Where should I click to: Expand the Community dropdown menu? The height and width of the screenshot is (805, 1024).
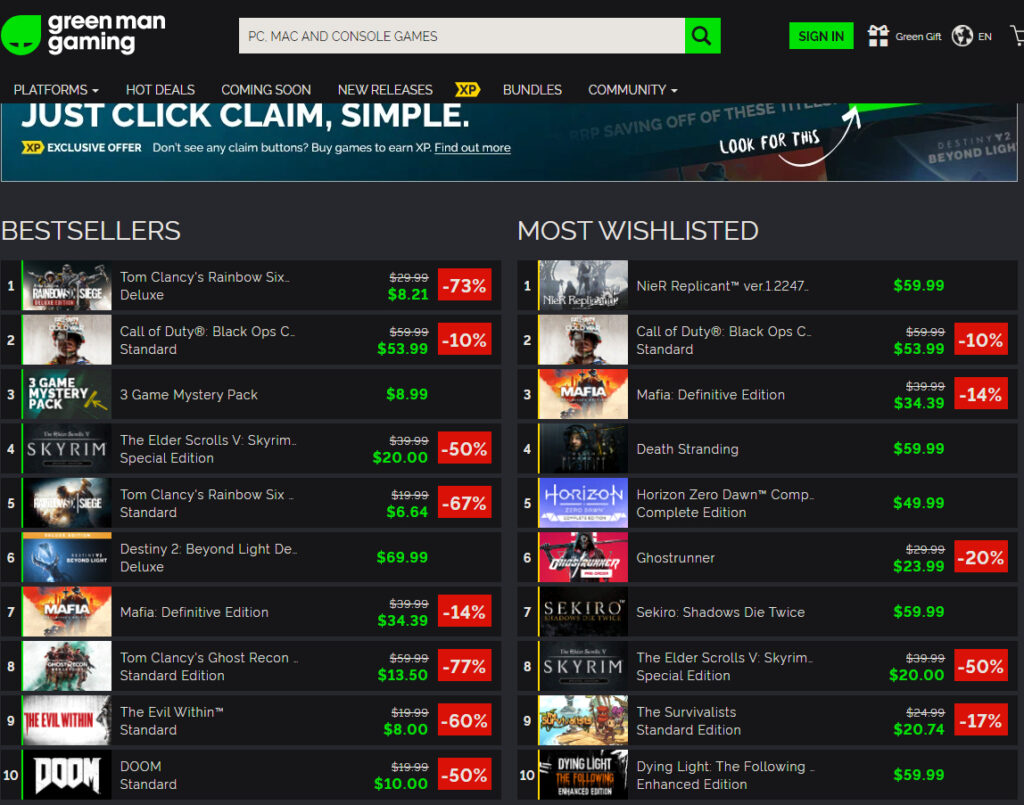coord(632,90)
